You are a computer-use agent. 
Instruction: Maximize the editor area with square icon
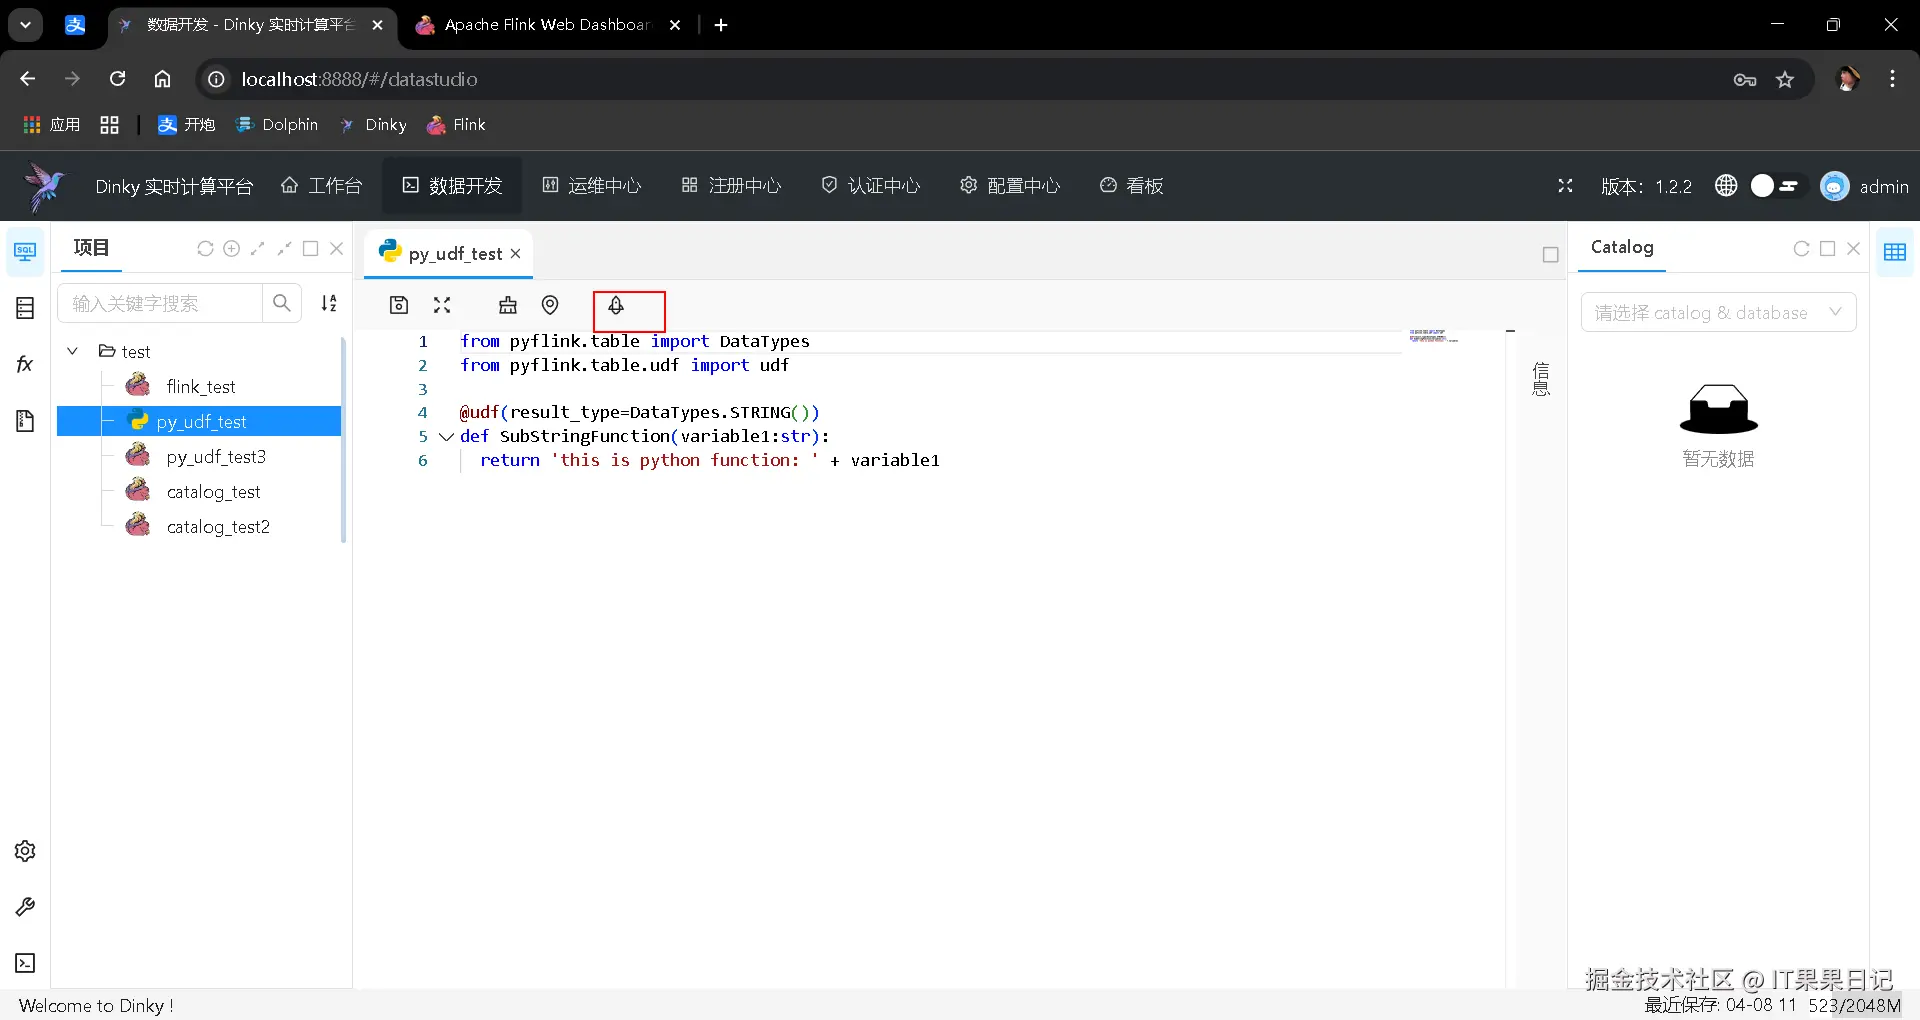[x=1550, y=255]
